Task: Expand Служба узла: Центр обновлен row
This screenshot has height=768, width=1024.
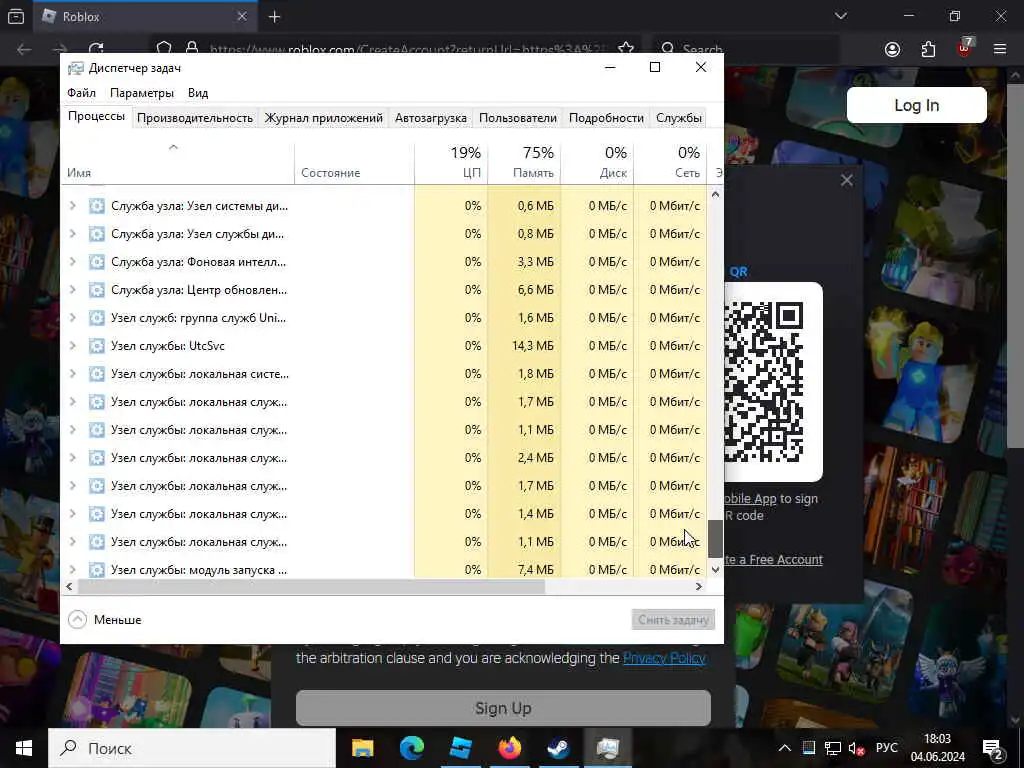Action: point(72,290)
